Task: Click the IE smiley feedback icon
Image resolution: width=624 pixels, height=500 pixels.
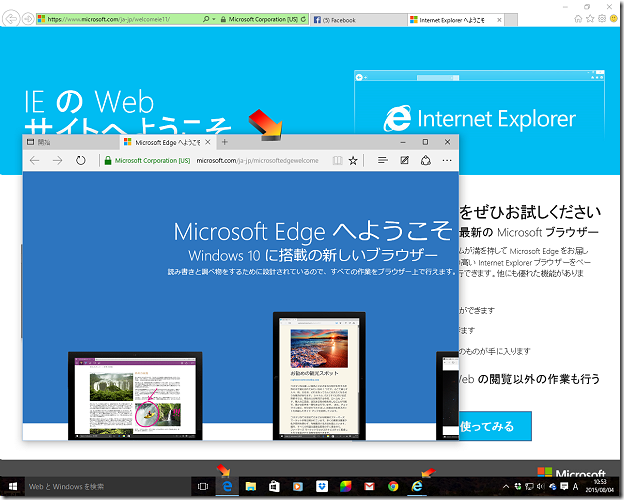Action: click(614, 19)
